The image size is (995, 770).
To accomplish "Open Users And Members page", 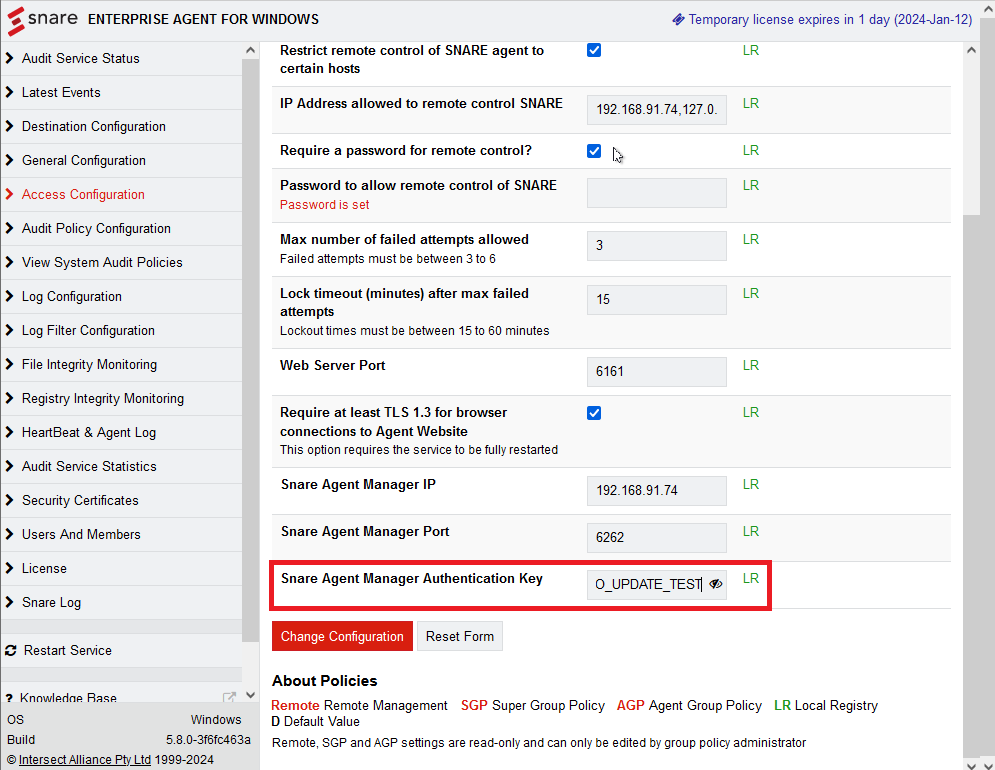I will click(x=81, y=534).
